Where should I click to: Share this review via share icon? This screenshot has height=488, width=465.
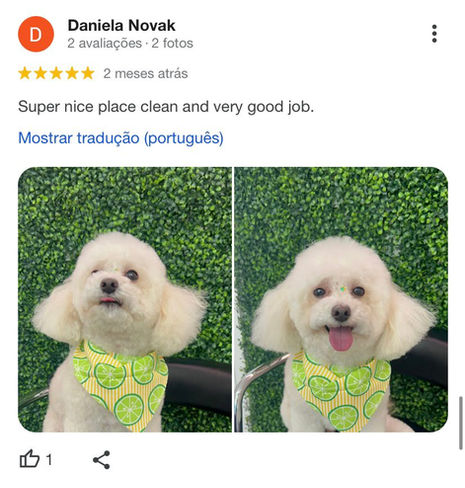101,460
